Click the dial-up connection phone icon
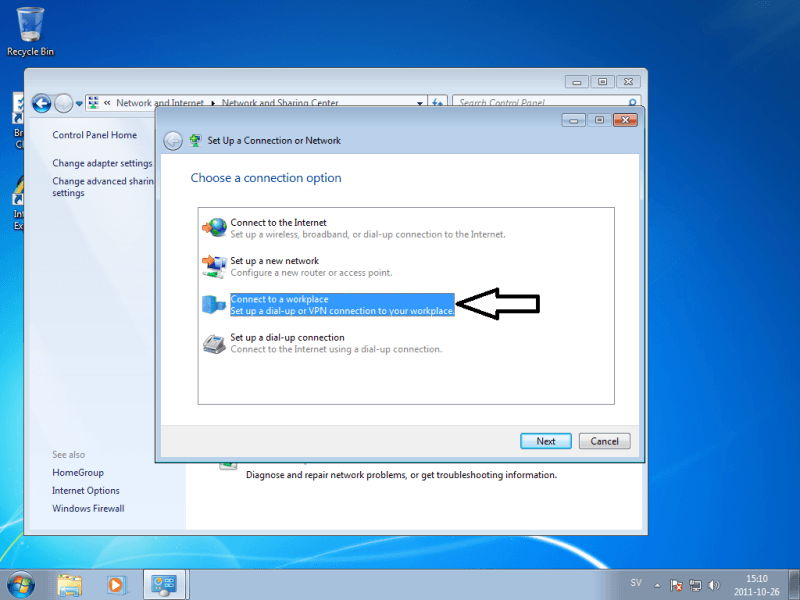 coord(214,343)
